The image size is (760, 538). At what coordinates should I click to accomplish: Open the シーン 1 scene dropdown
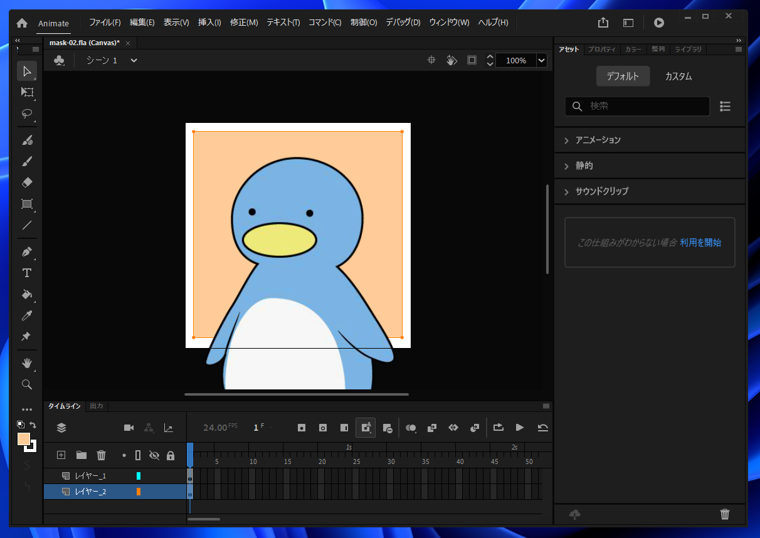point(134,61)
